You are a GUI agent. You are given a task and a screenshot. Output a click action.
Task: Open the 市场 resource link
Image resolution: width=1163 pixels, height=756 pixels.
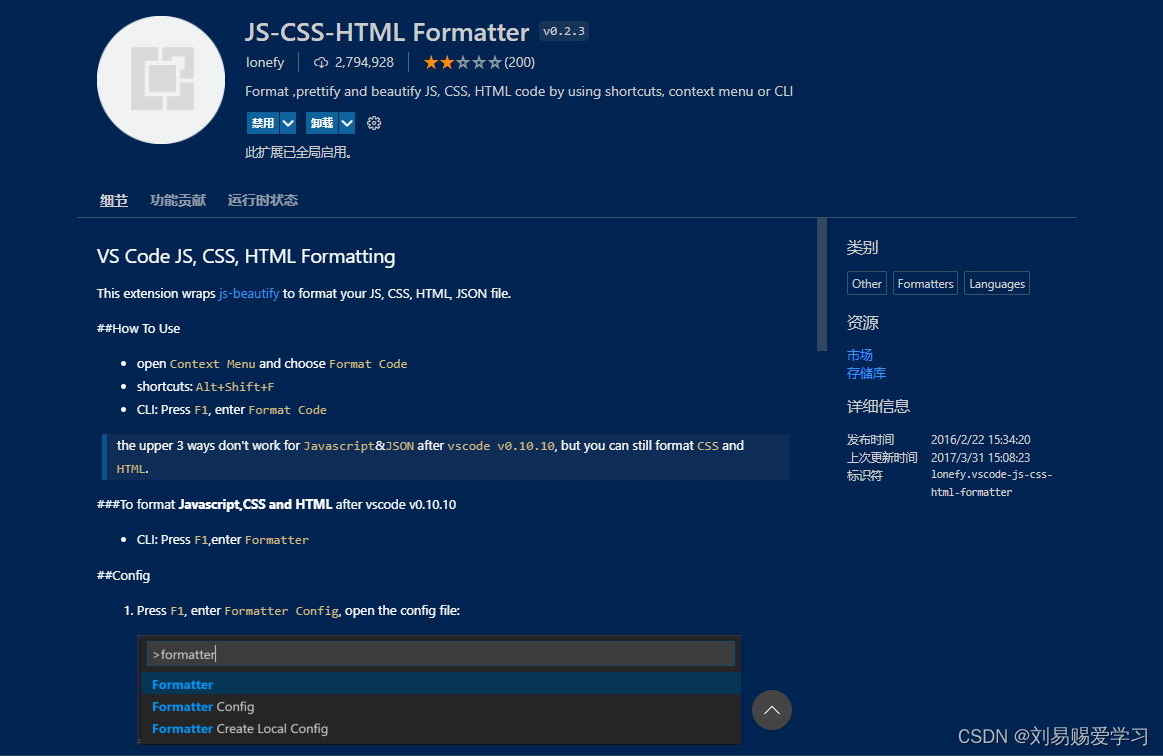[860, 355]
